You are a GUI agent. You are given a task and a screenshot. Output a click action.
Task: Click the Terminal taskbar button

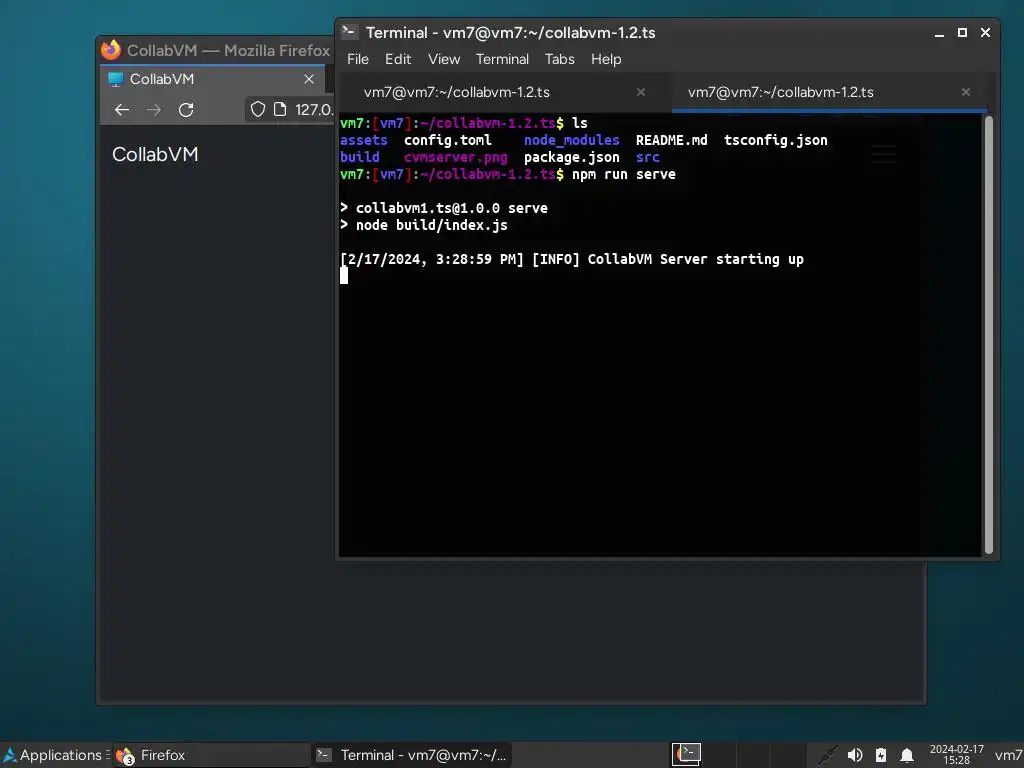click(x=411, y=755)
